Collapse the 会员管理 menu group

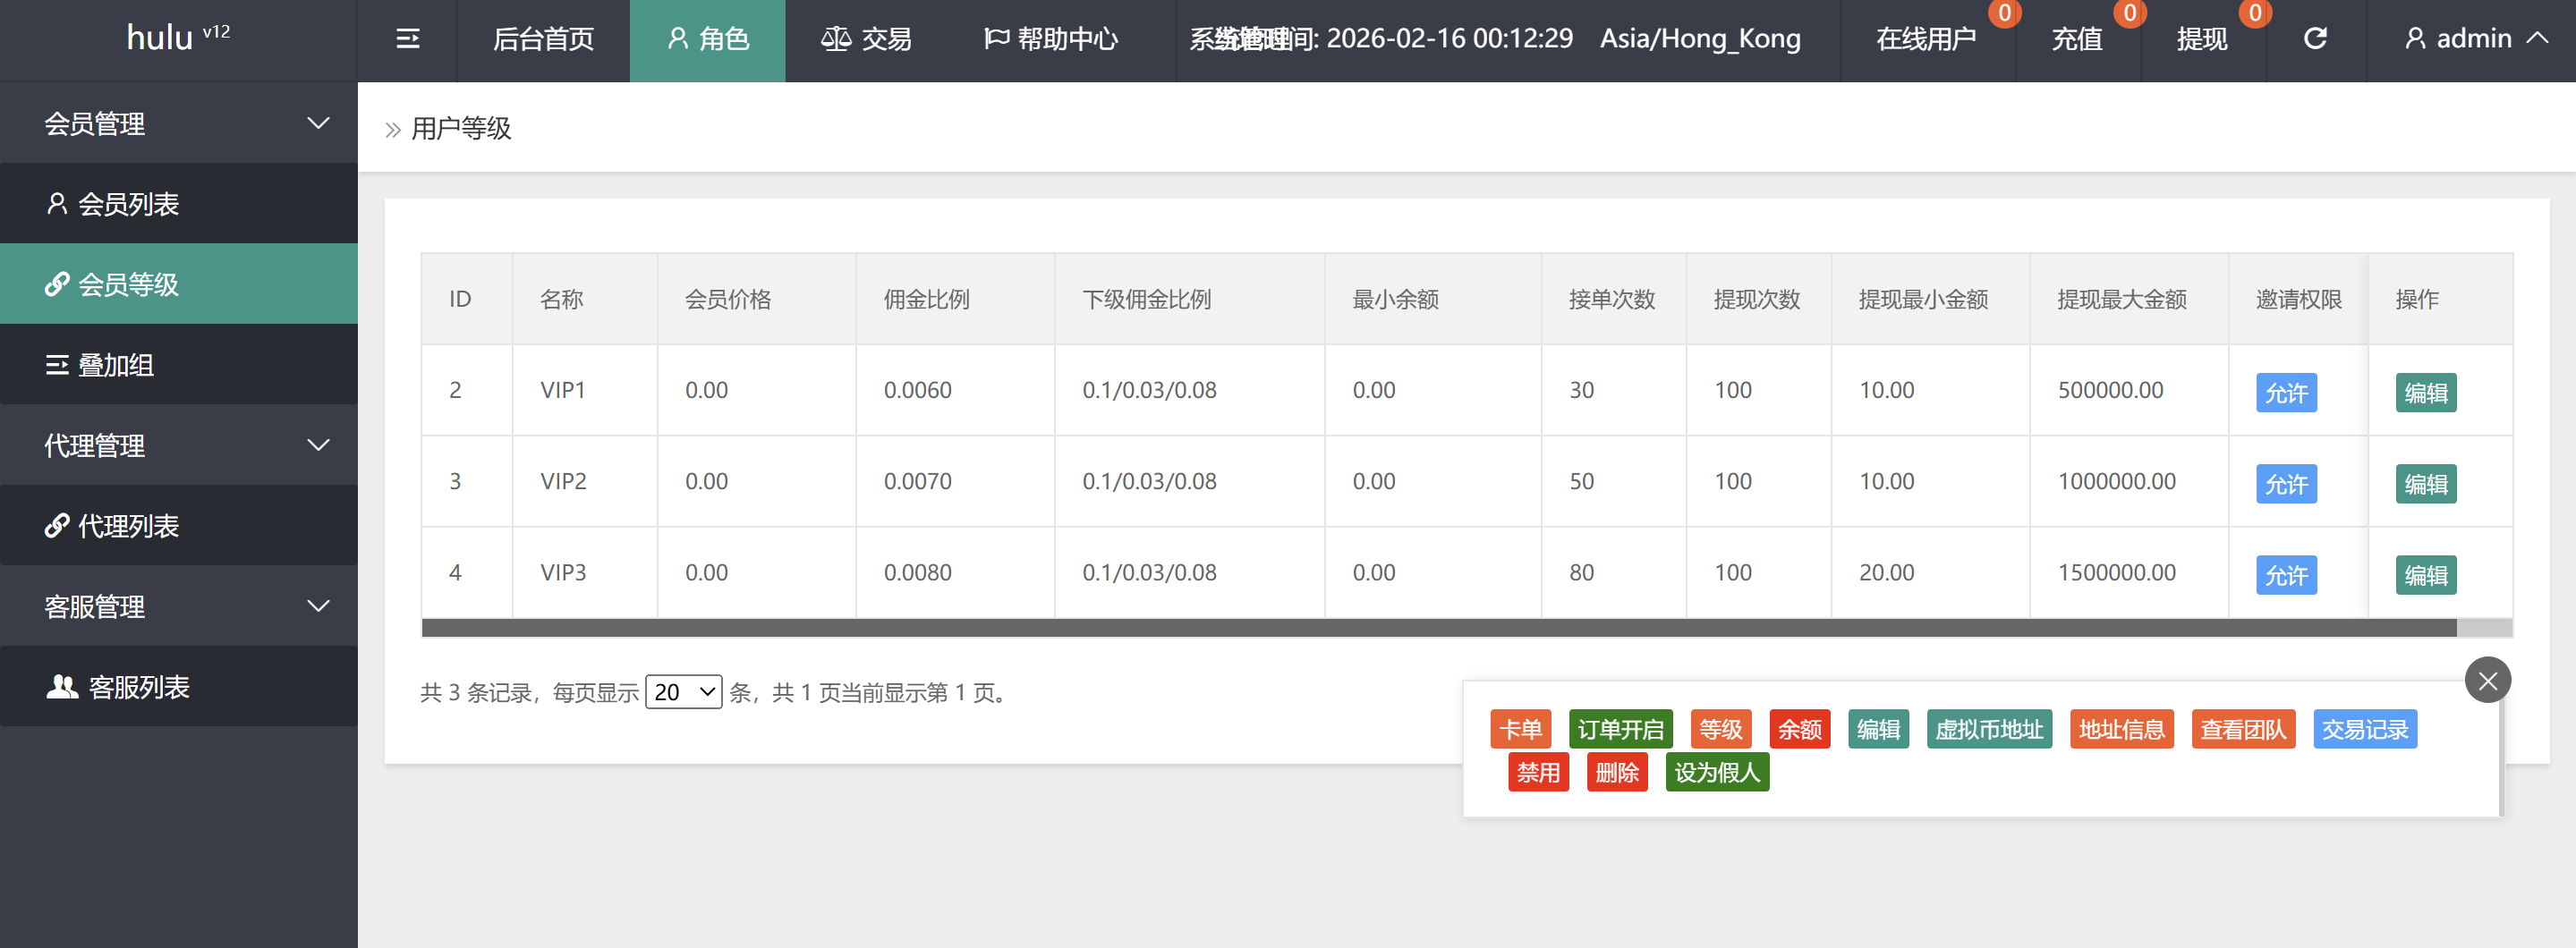pyautogui.click(x=179, y=123)
